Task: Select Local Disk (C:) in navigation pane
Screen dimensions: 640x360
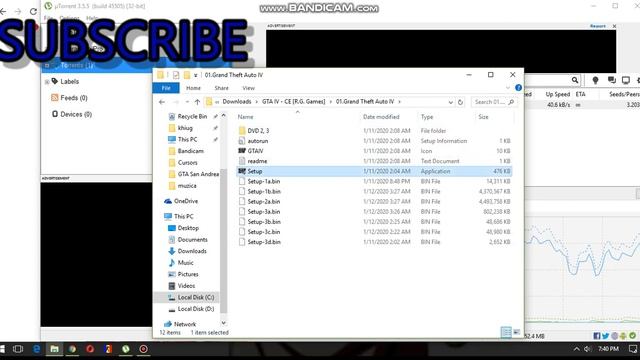Action: point(196,298)
